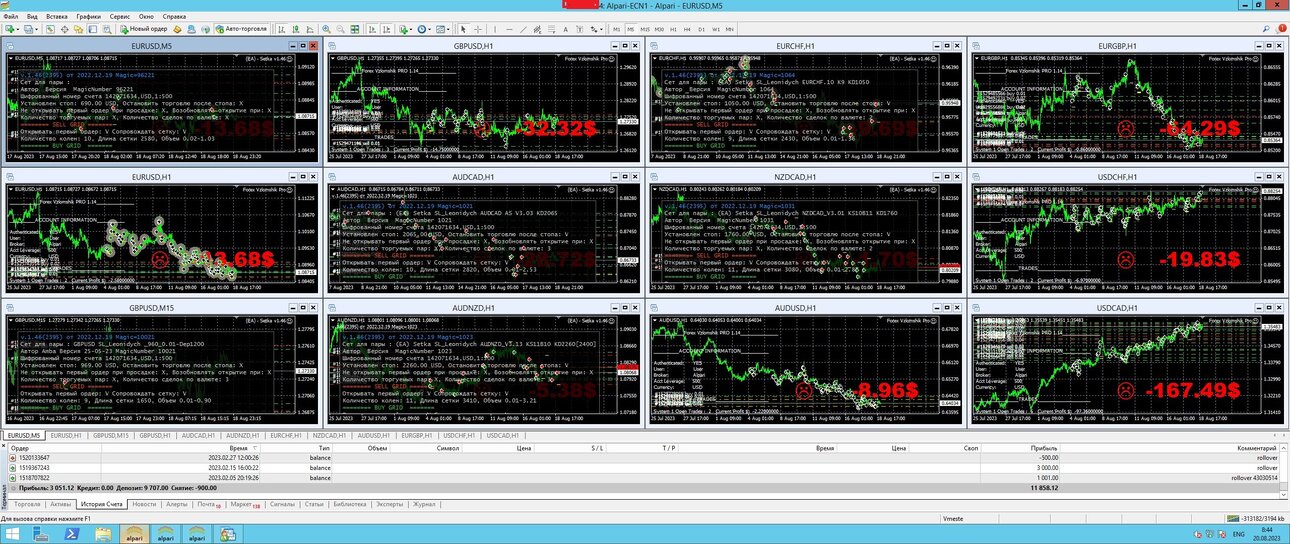The image size is (1290, 544).
Task: Switch to the EURGBP,H1 chart tab
Action: (417, 435)
